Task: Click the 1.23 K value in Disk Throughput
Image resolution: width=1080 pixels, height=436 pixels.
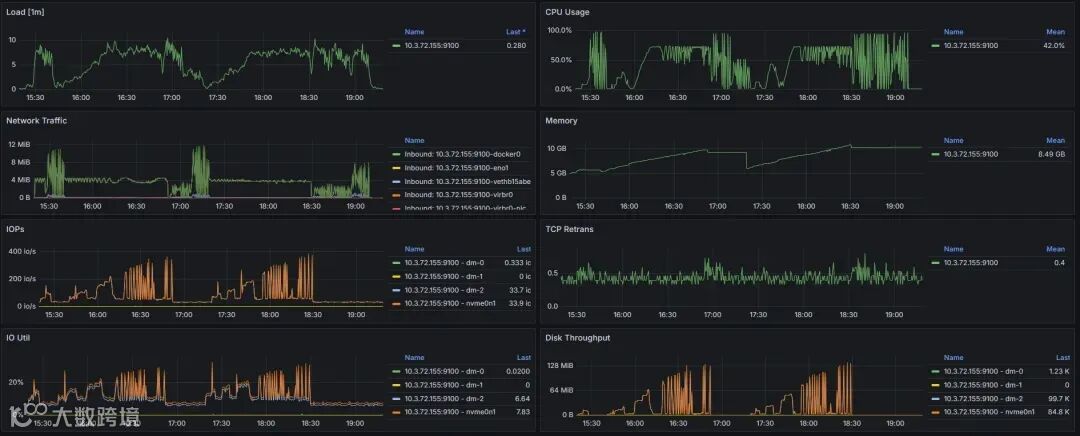Action: pyautogui.click(x=1059, y=372)
